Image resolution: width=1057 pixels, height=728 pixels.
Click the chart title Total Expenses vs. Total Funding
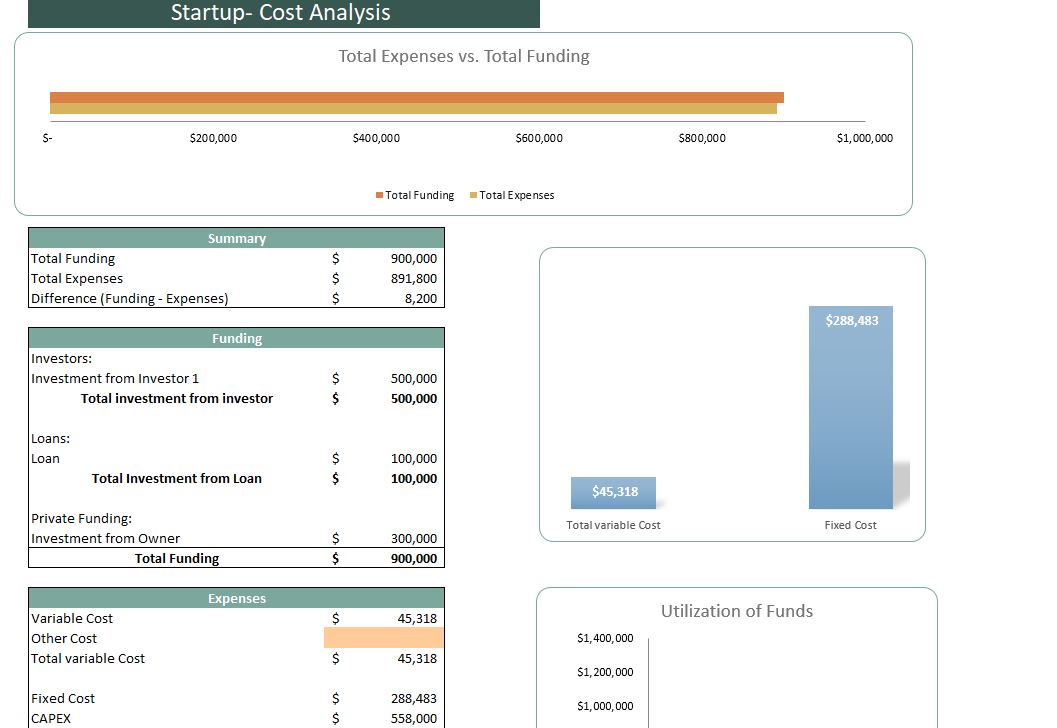click(462, 57)
